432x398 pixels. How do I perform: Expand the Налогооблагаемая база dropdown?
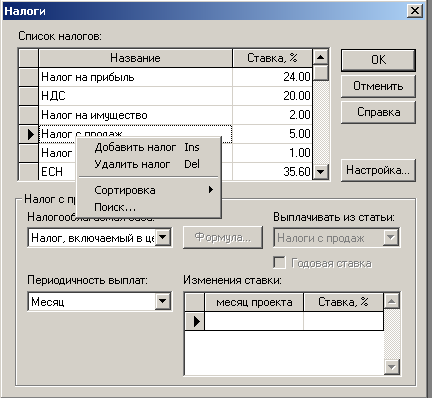(x=163, y=238)
